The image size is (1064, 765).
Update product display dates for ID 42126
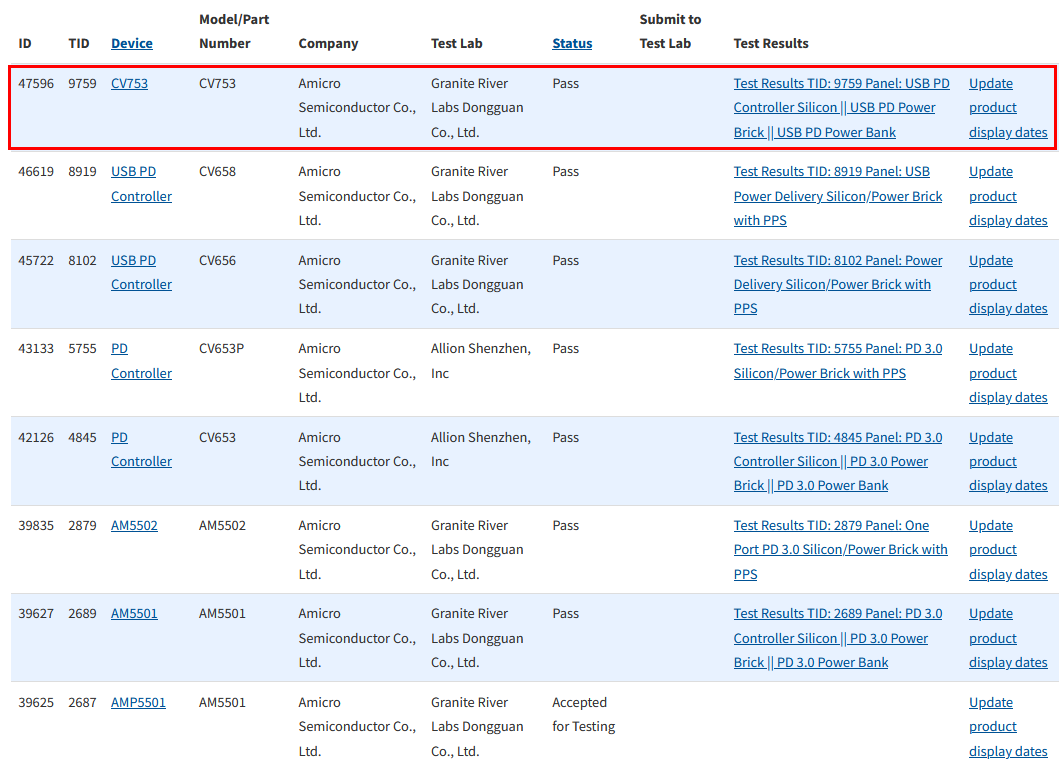point(1008,462)
